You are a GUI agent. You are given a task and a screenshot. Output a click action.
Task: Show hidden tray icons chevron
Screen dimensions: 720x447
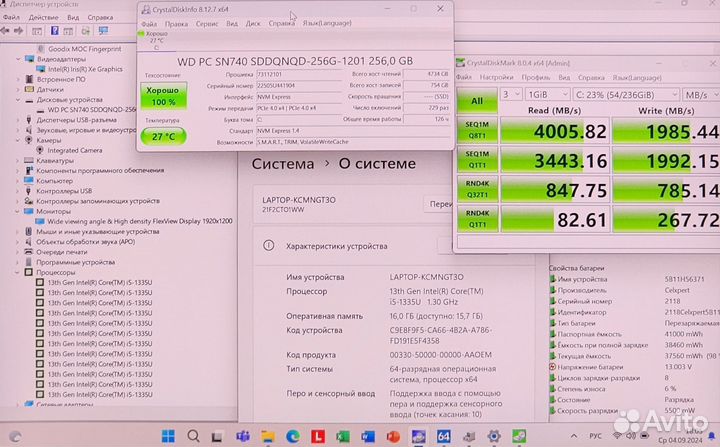574,436
